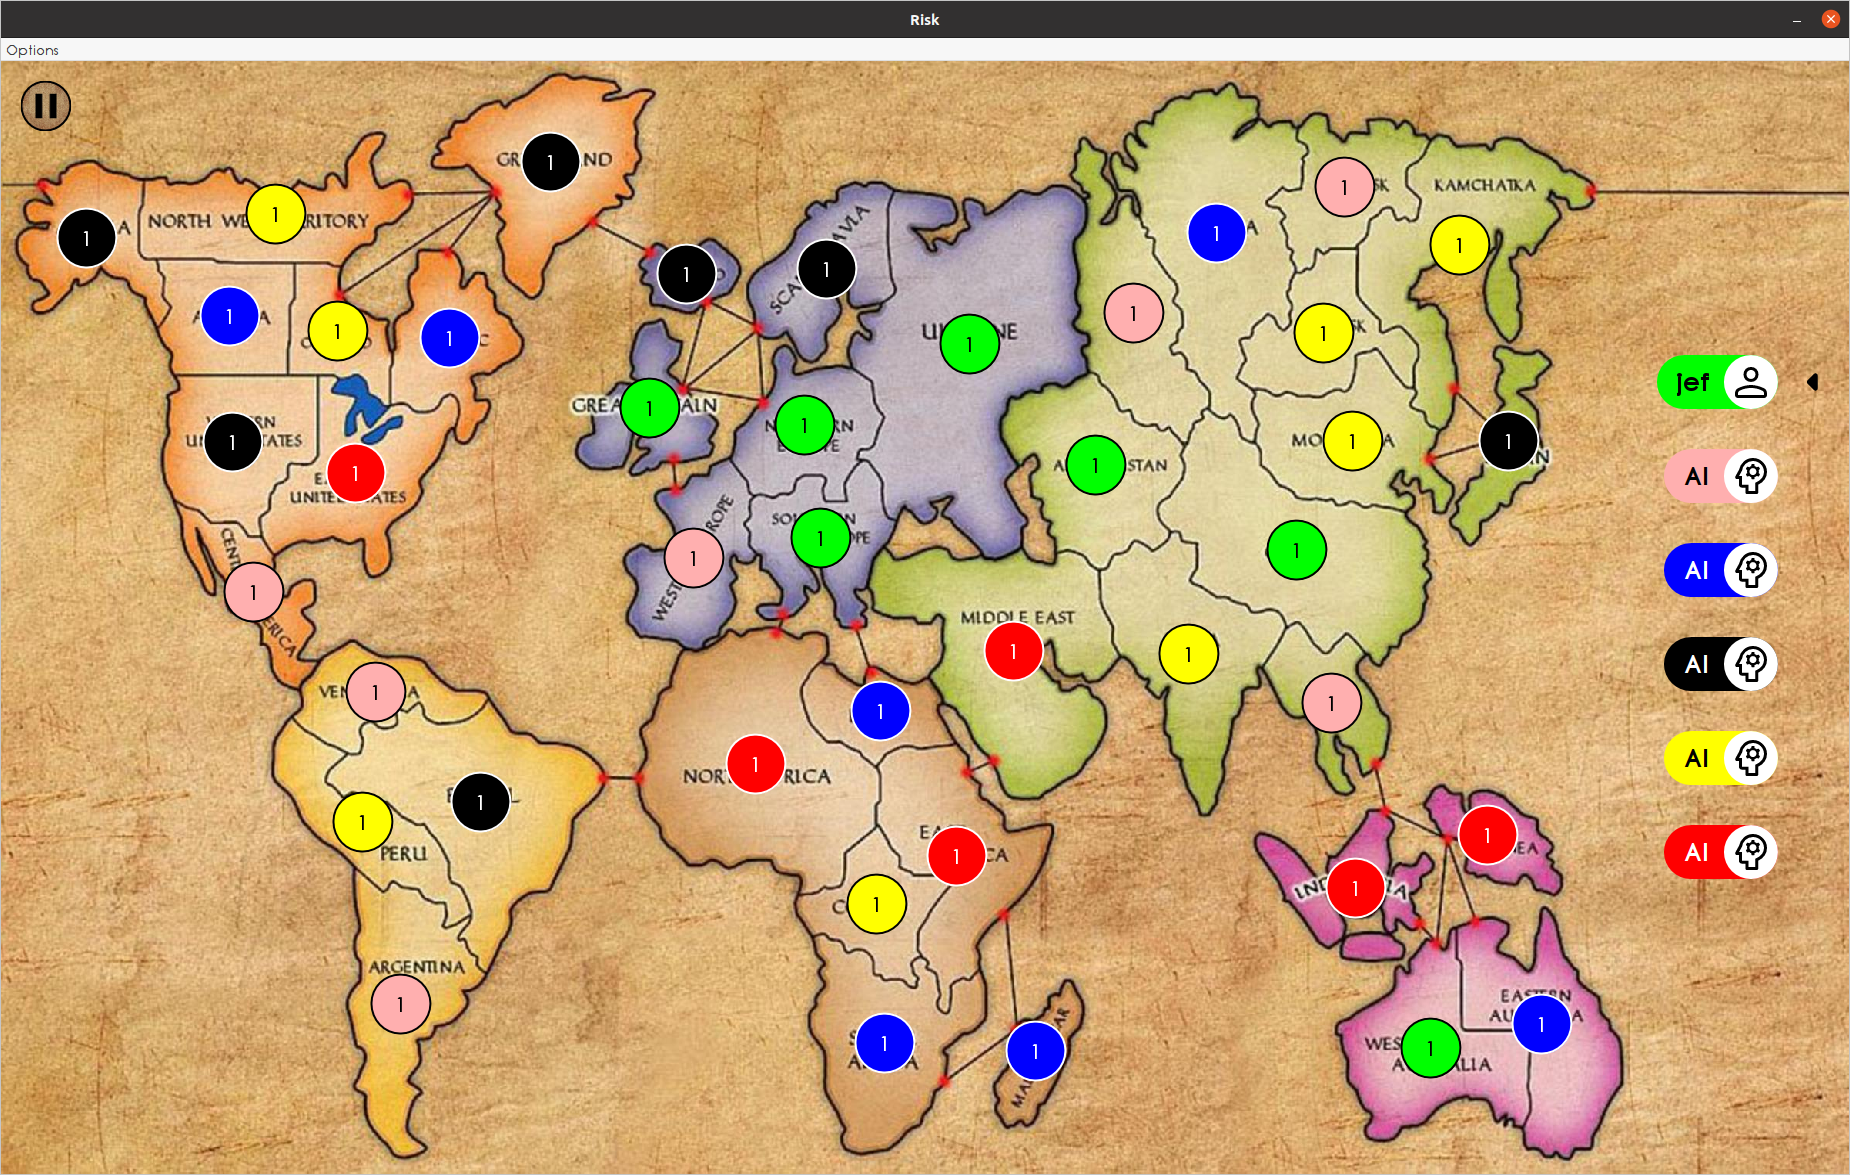Select green token on Ukraine
Image resolution: width=1850 pixels, height=1175 pixels.
[969, 344]
